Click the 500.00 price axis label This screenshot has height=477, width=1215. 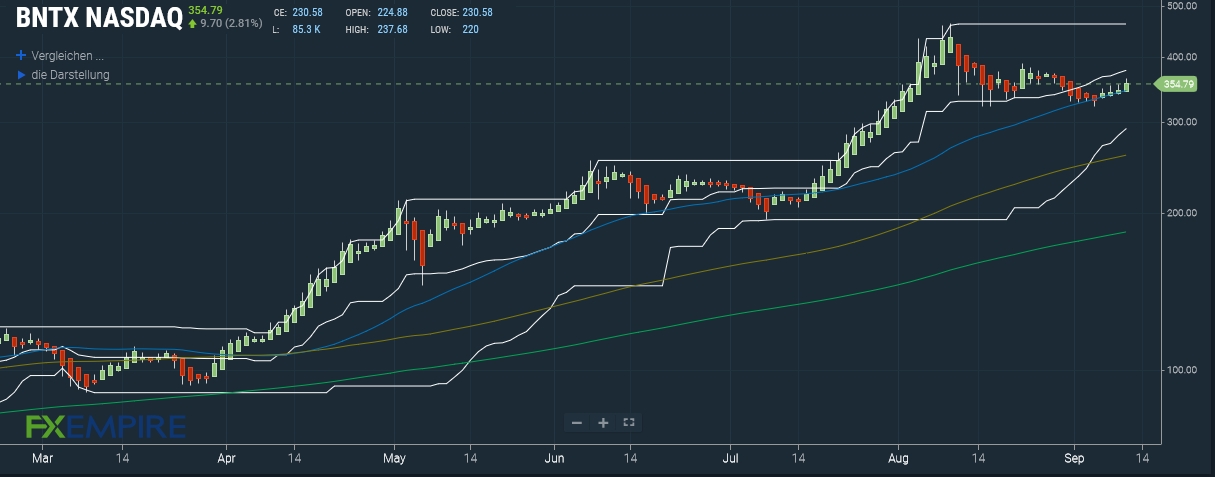point(1181,7)
